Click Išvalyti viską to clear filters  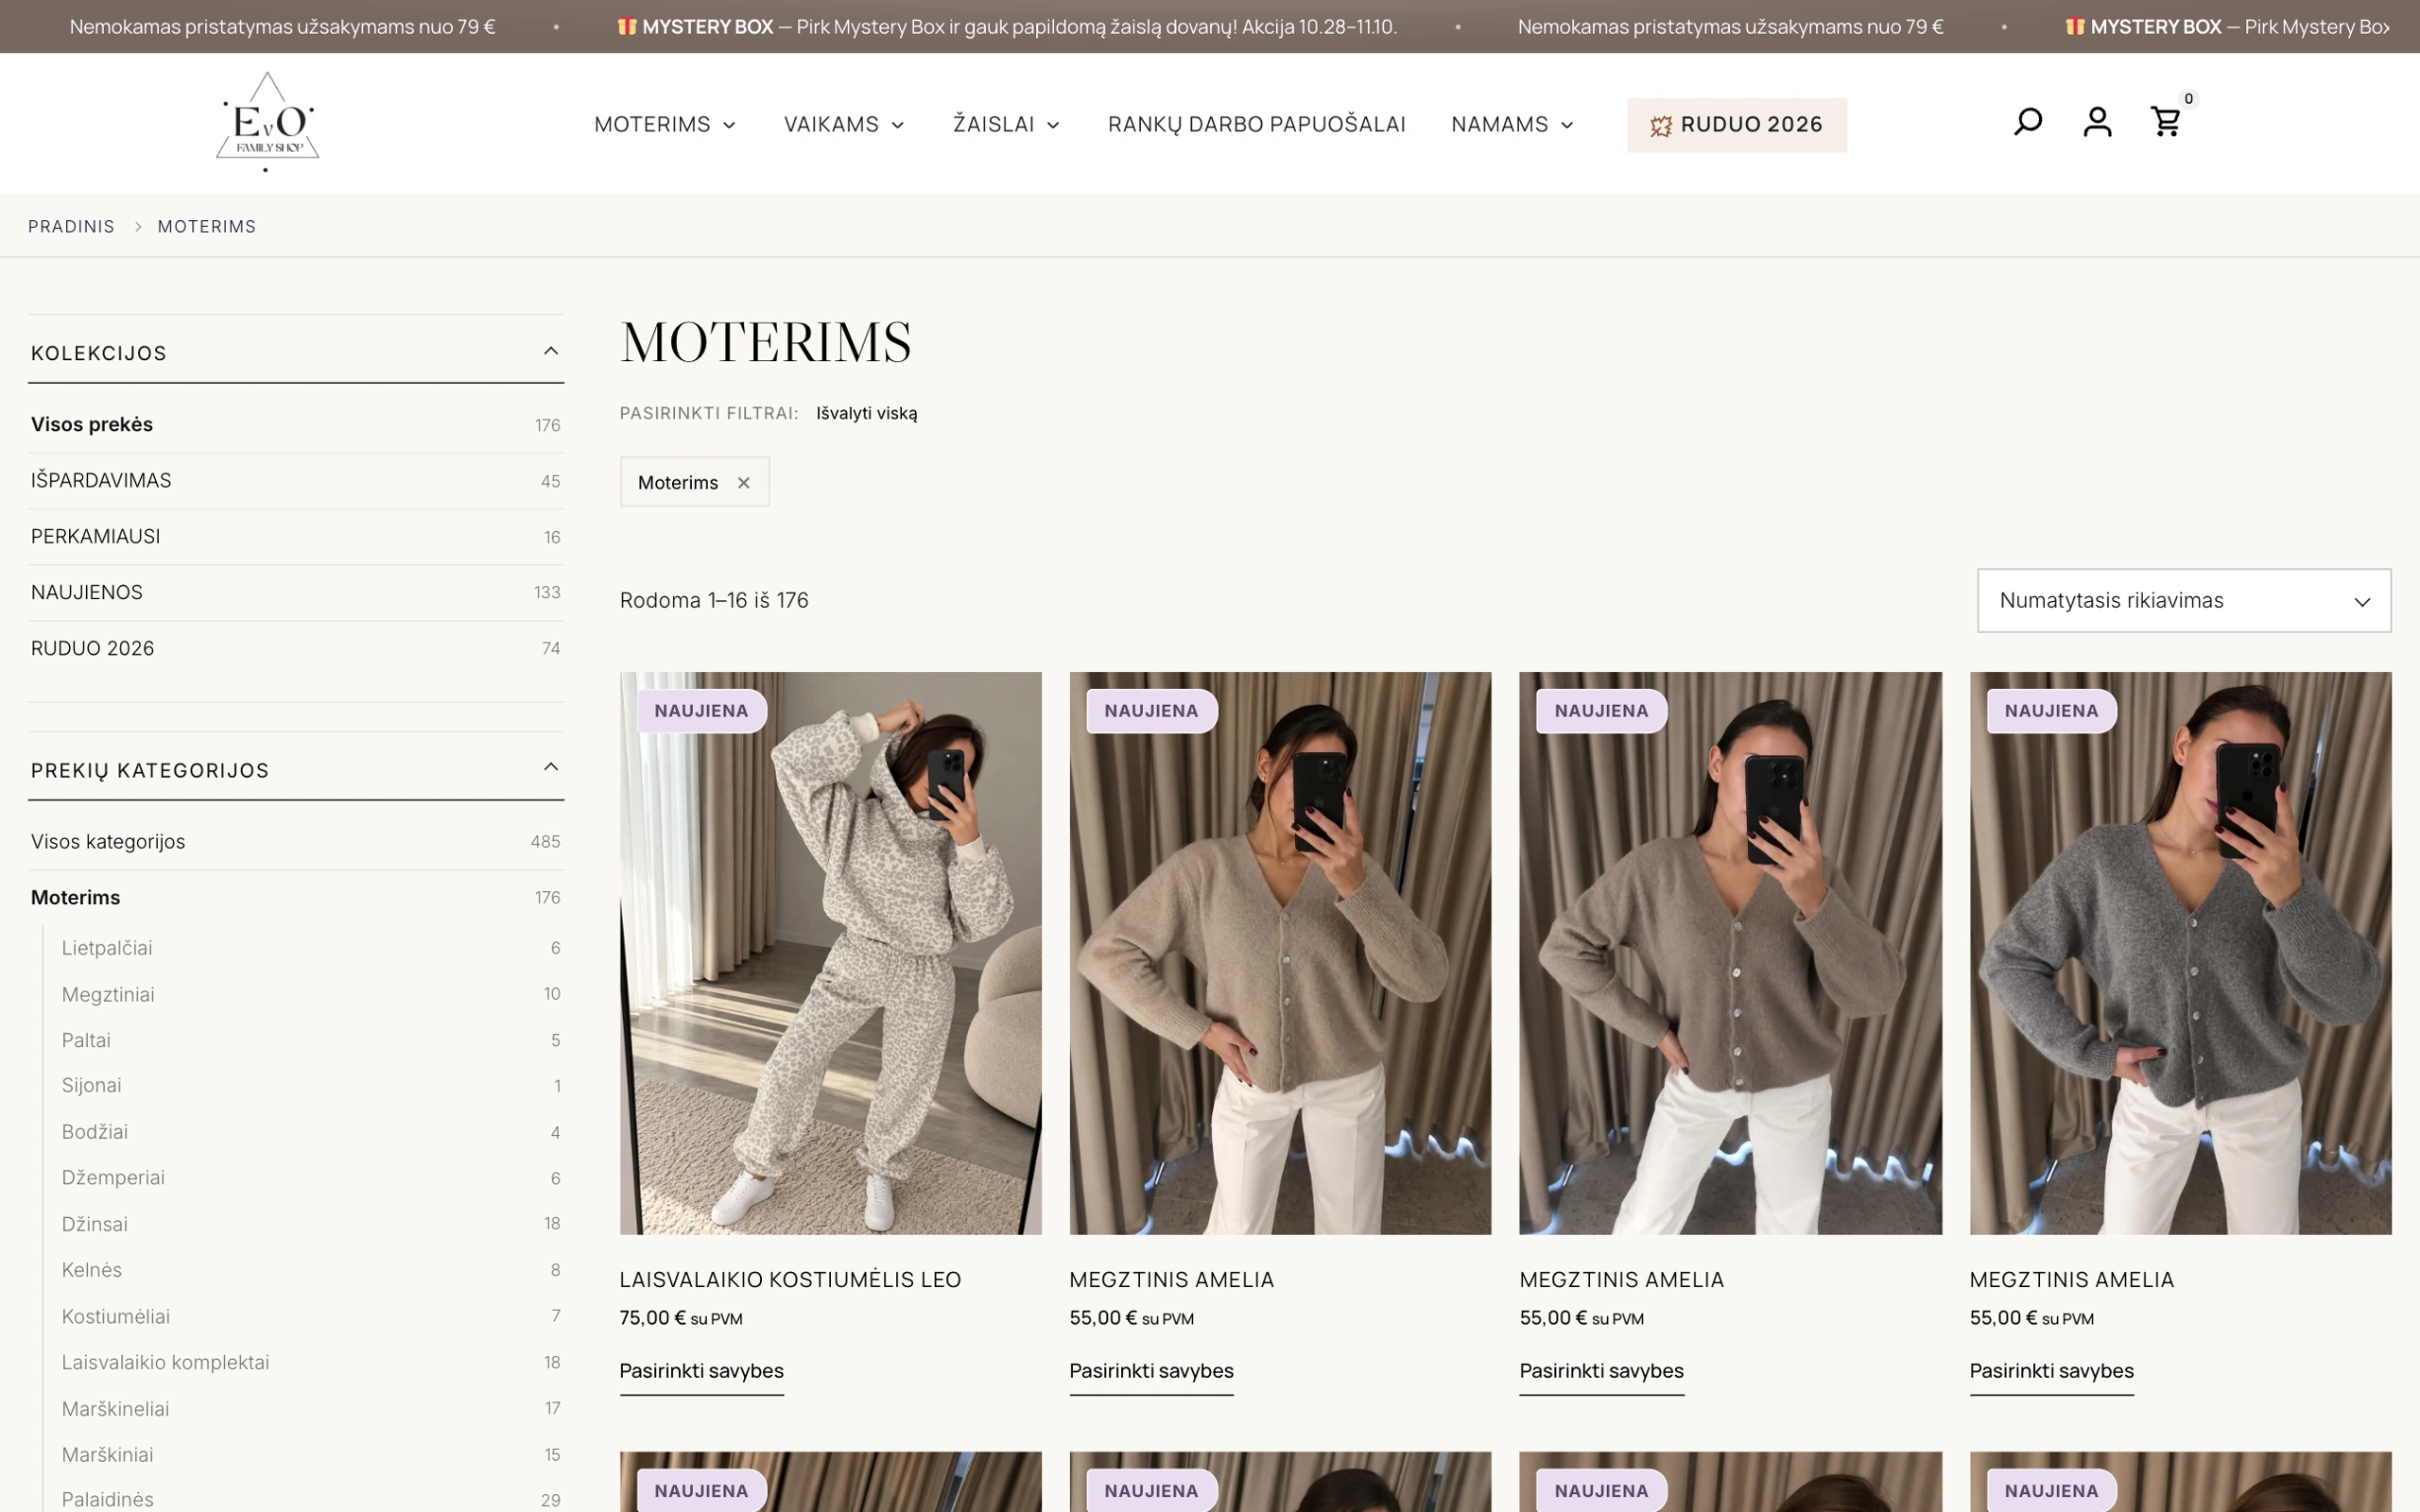[x=866, y=413]
